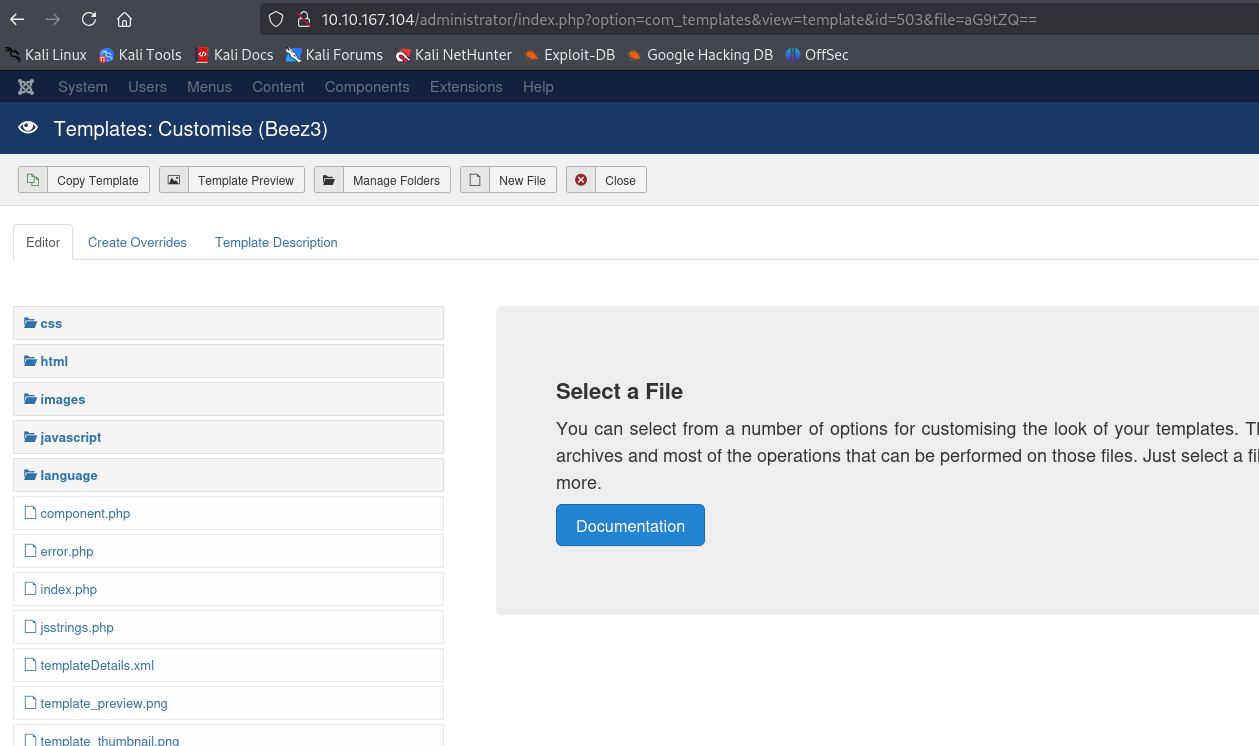Image resolution: width=1259 pixels, height=746 pixels.
Task: Expand the css folder
Action: click(x=51, y=324)
